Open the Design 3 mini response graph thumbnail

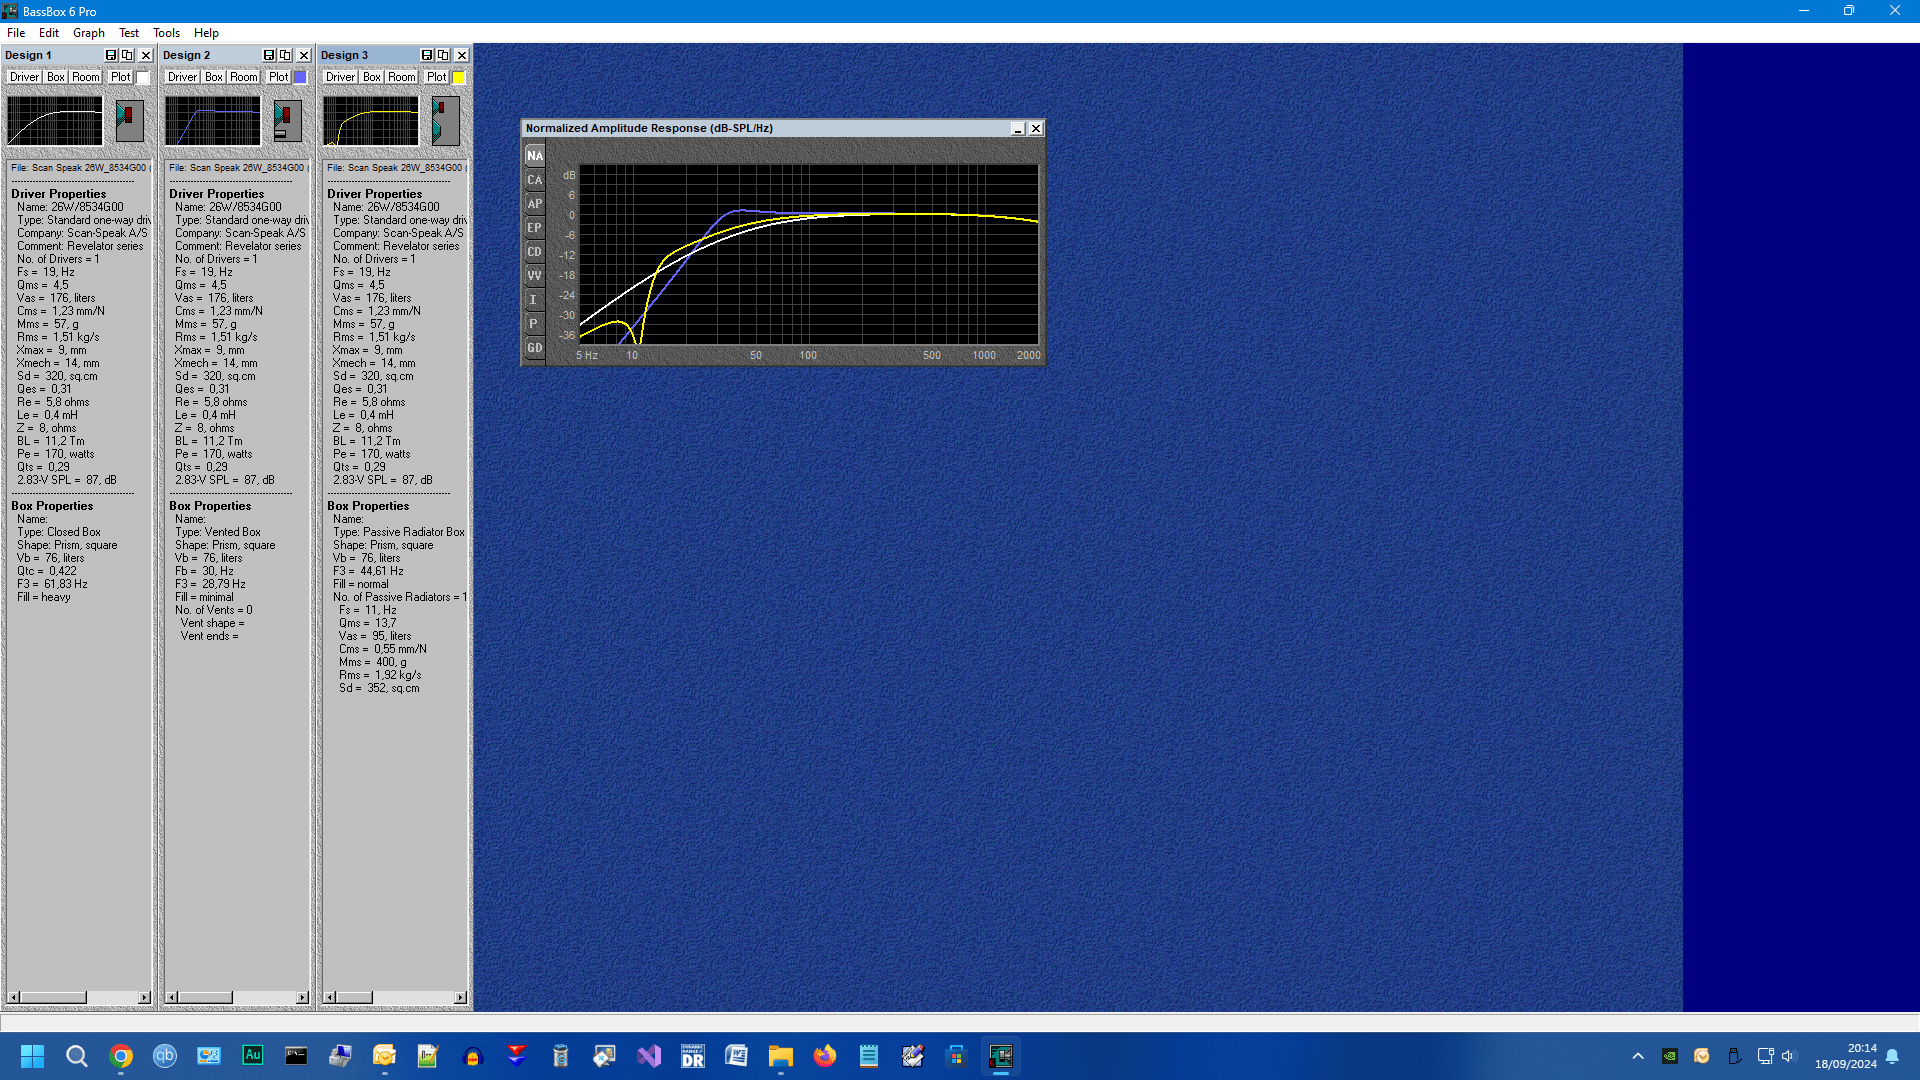[371, 121]
